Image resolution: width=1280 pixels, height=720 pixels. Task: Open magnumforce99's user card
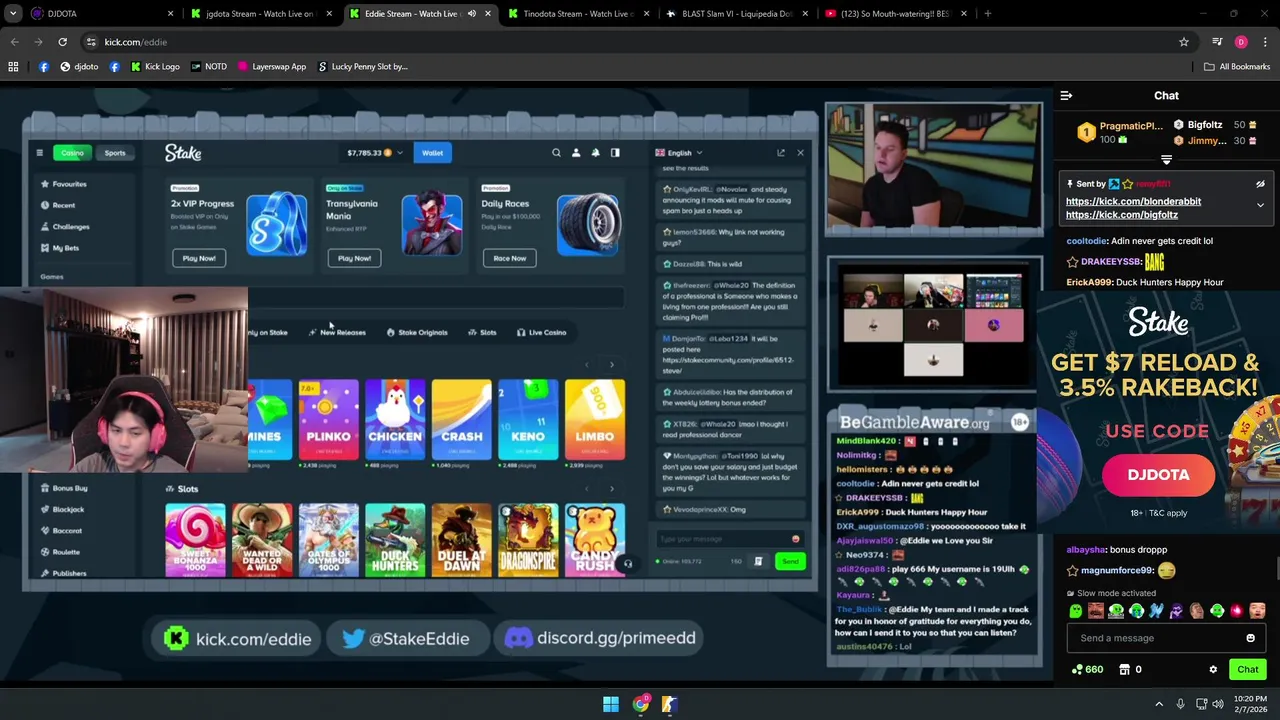point(1117,570)
